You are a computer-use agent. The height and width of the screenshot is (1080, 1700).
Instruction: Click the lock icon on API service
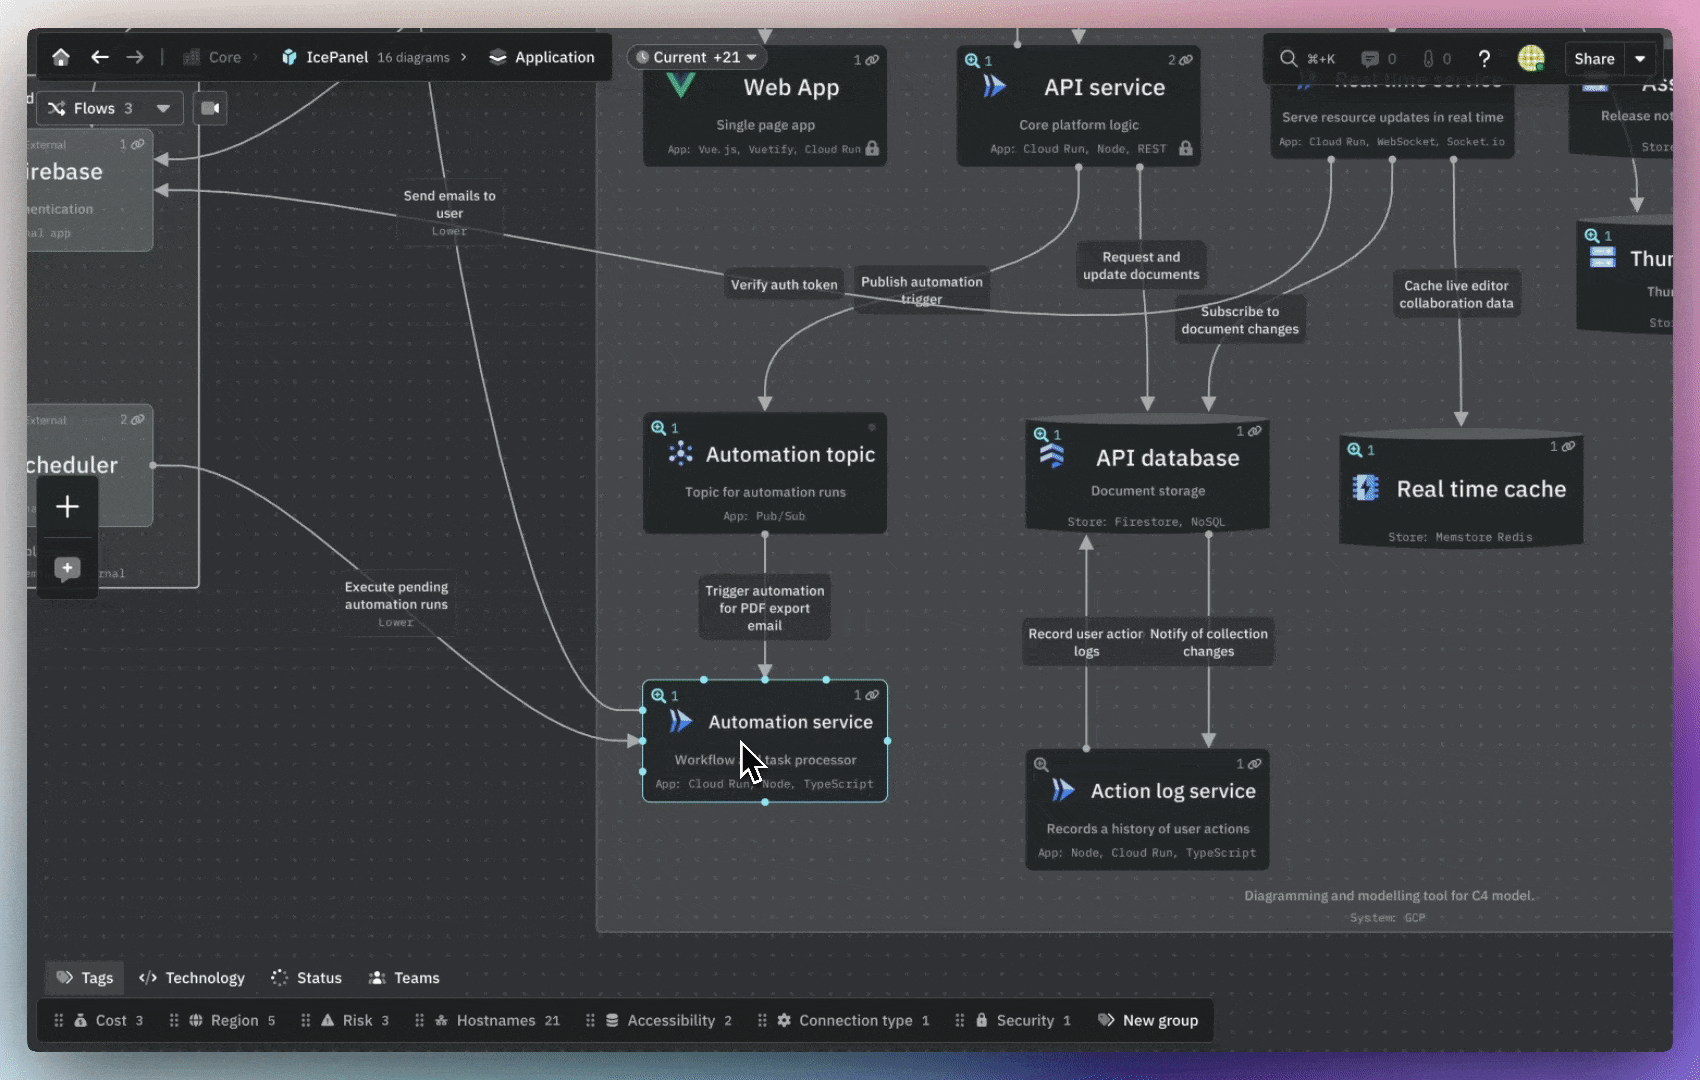[1185, 148]
